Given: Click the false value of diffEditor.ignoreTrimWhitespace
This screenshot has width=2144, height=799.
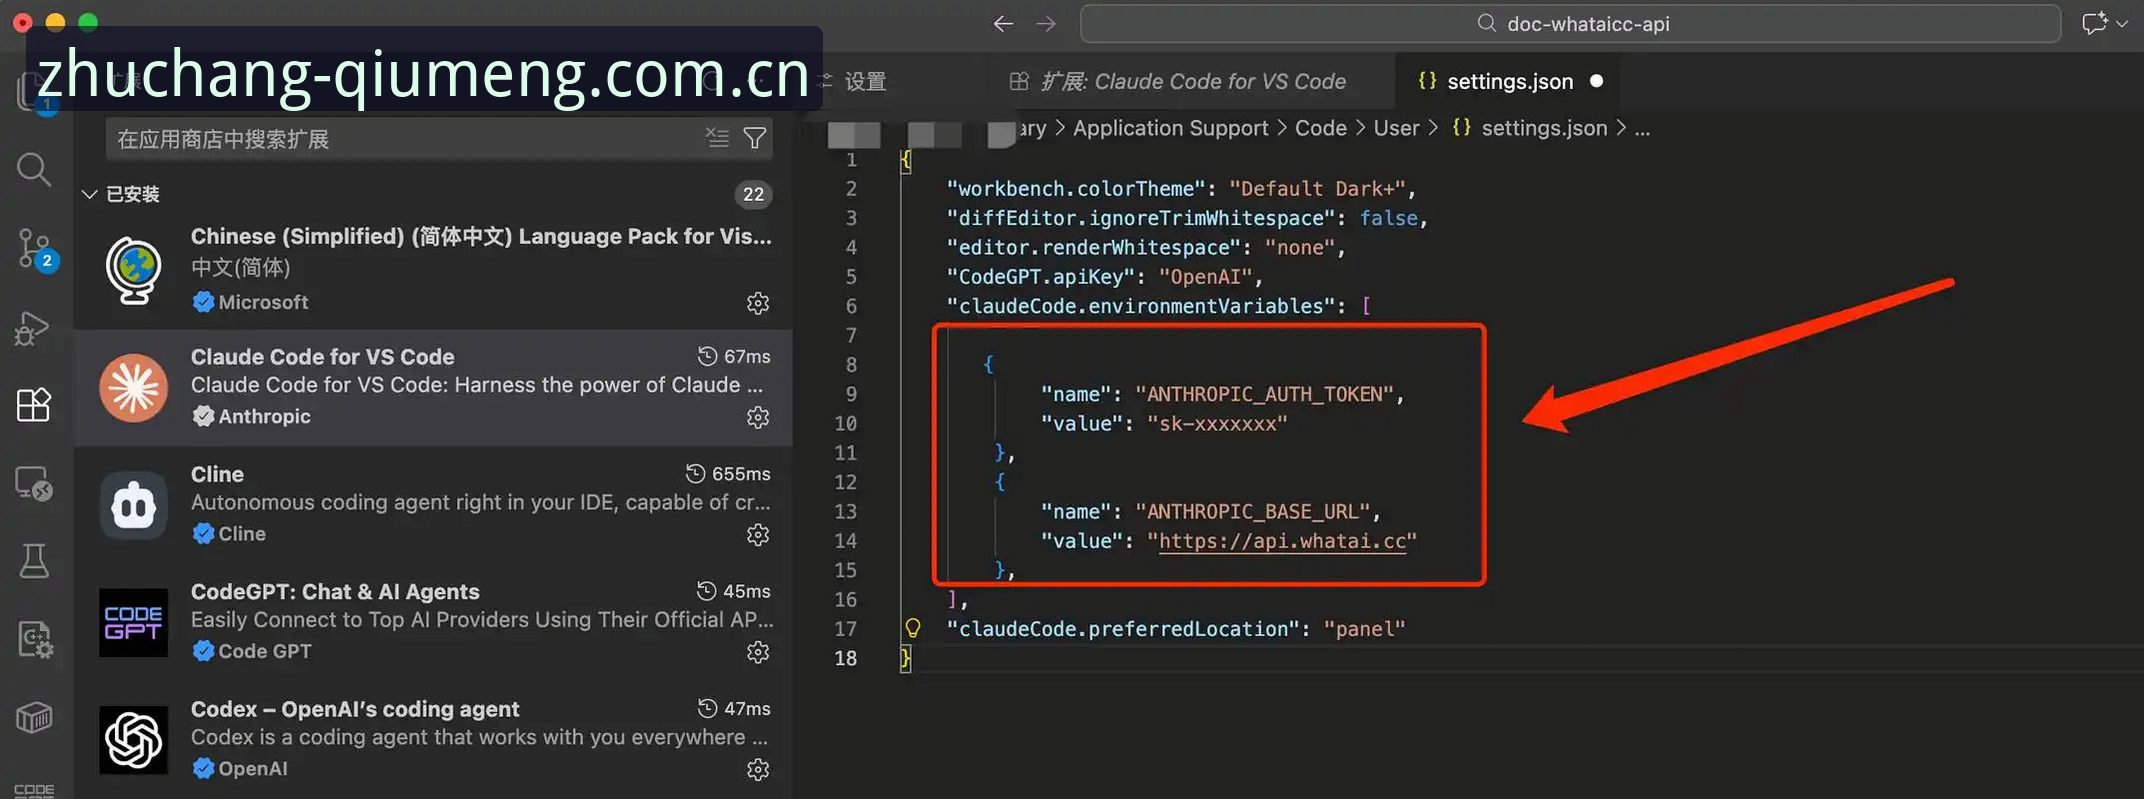Looking at the screenshot, I should (x=1389, y=218).
